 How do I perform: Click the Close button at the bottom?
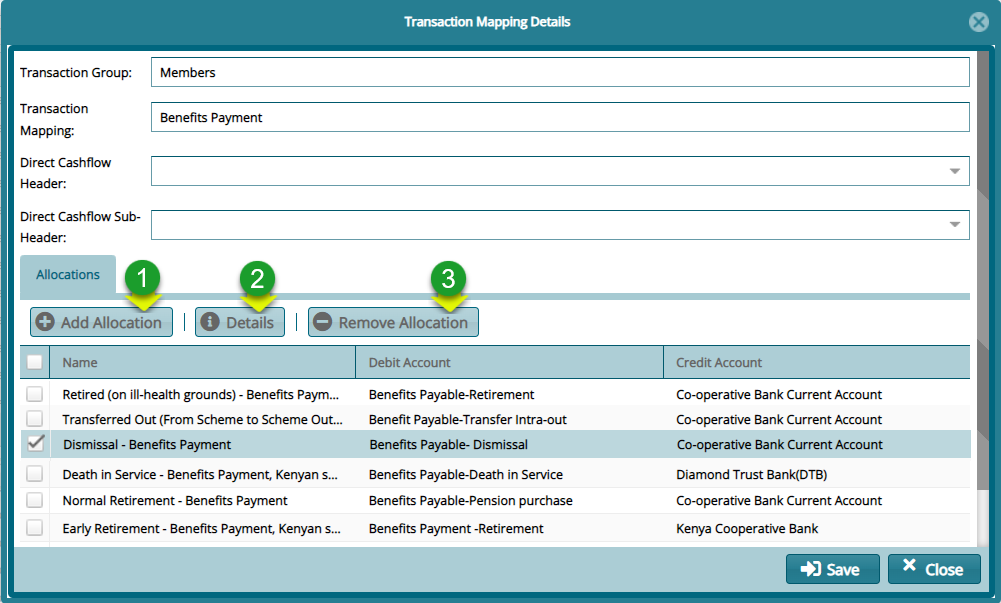(x=934, y=569)
